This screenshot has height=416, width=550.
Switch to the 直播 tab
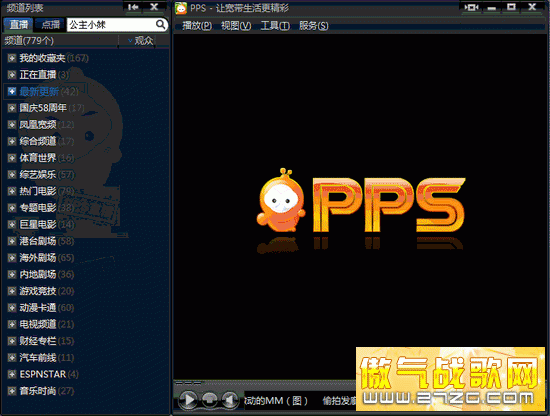point(18,25)
